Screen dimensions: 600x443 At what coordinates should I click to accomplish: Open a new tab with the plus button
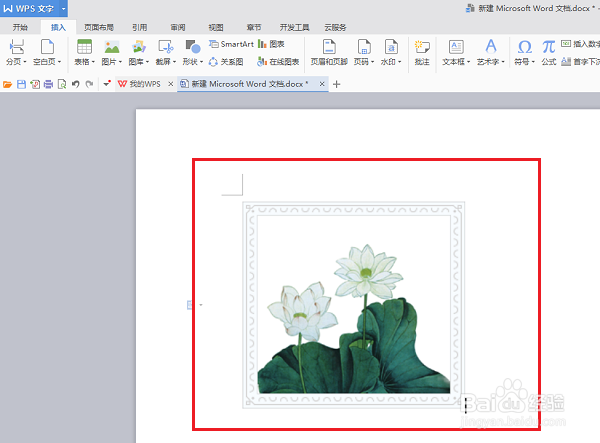click(336, 84)
